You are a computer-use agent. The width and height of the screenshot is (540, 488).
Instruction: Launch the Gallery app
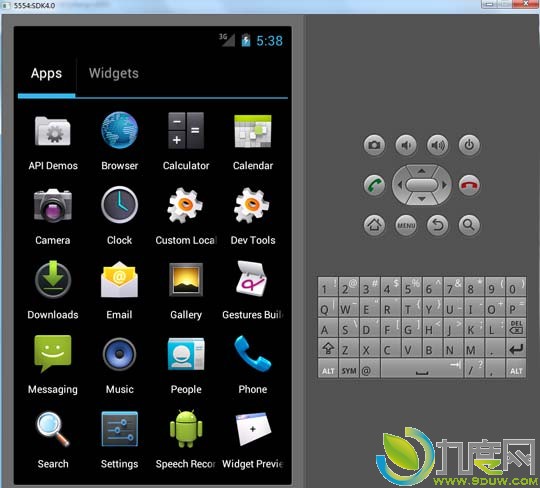(186, 291)
